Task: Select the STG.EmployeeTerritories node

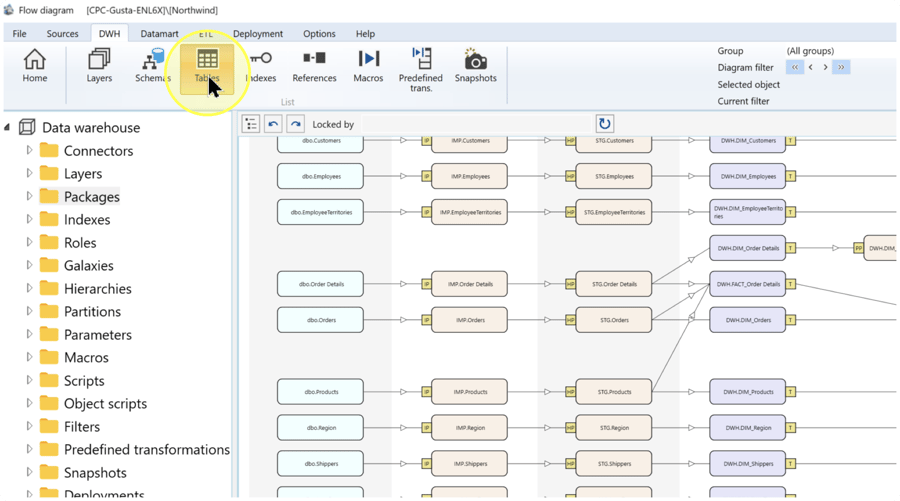Action: 614,212
